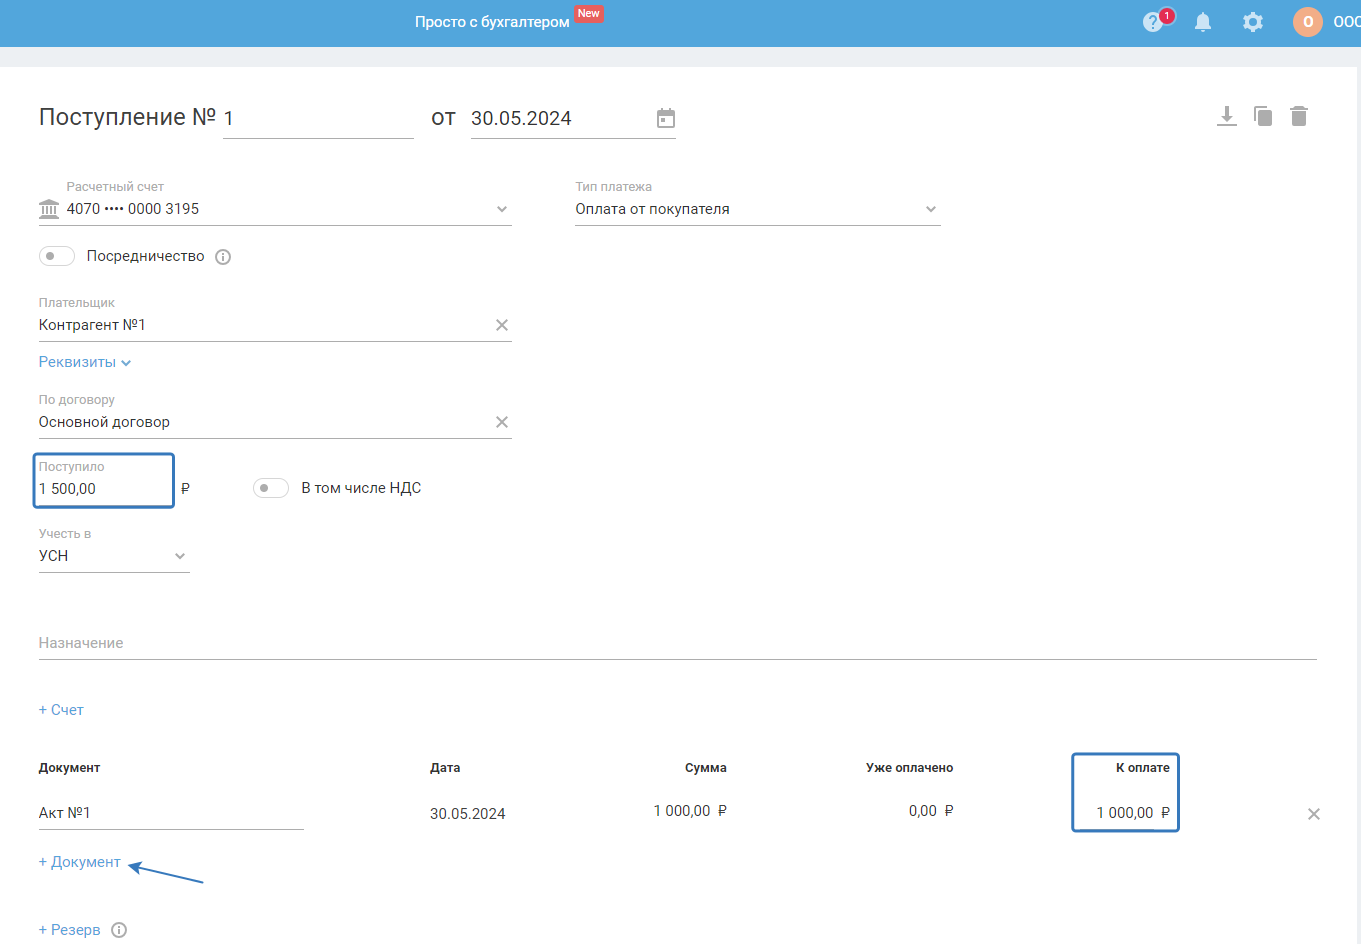
Task: Click the + Документ link
Action: point(80,862)
